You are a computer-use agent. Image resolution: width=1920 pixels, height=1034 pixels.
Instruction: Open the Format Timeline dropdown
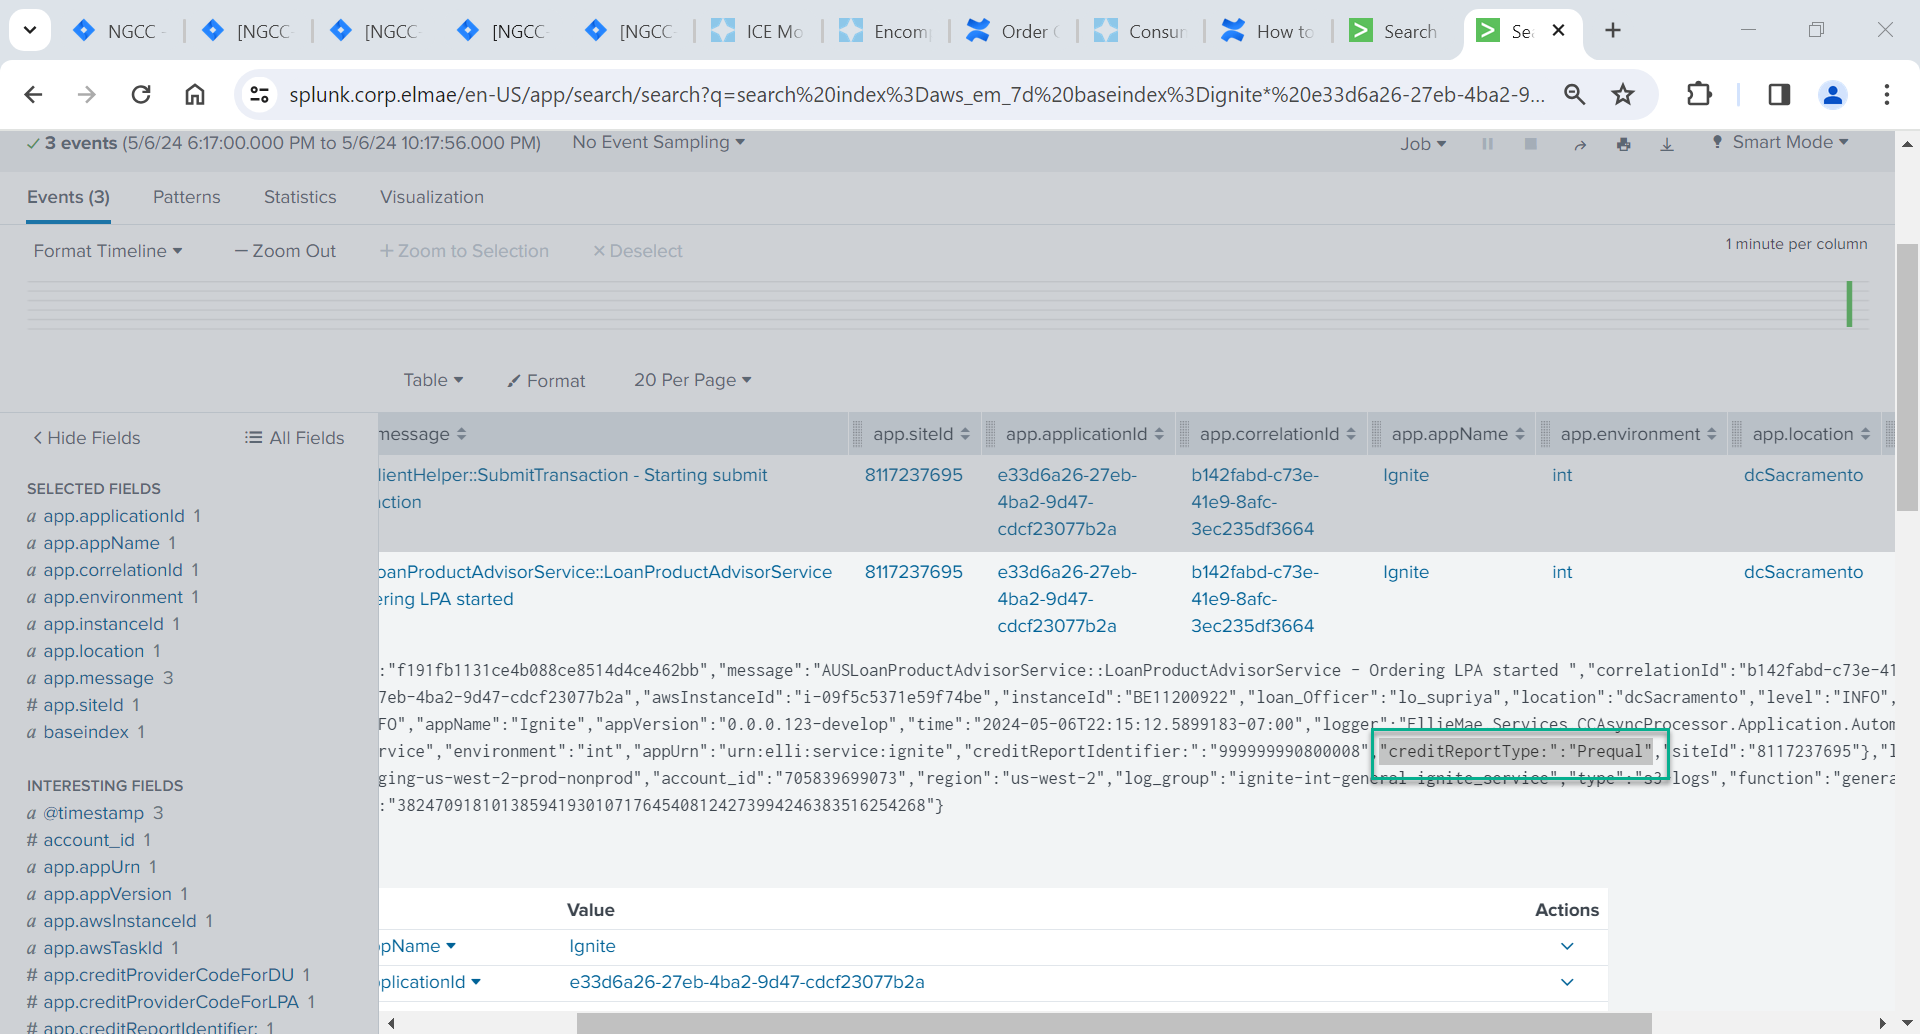point(108,251)
